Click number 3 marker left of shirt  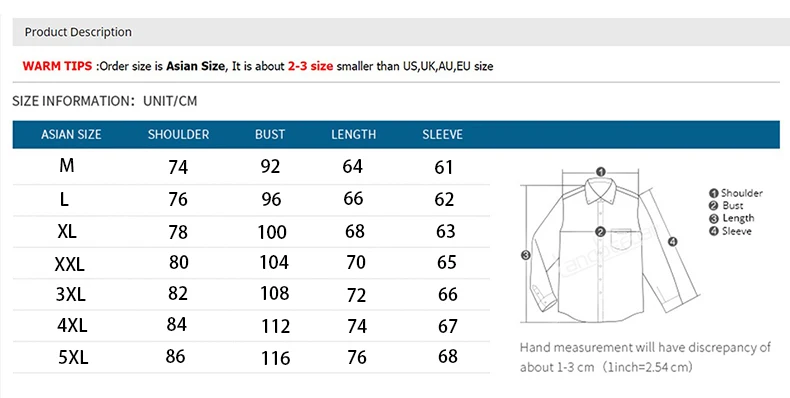pos(525,255)
